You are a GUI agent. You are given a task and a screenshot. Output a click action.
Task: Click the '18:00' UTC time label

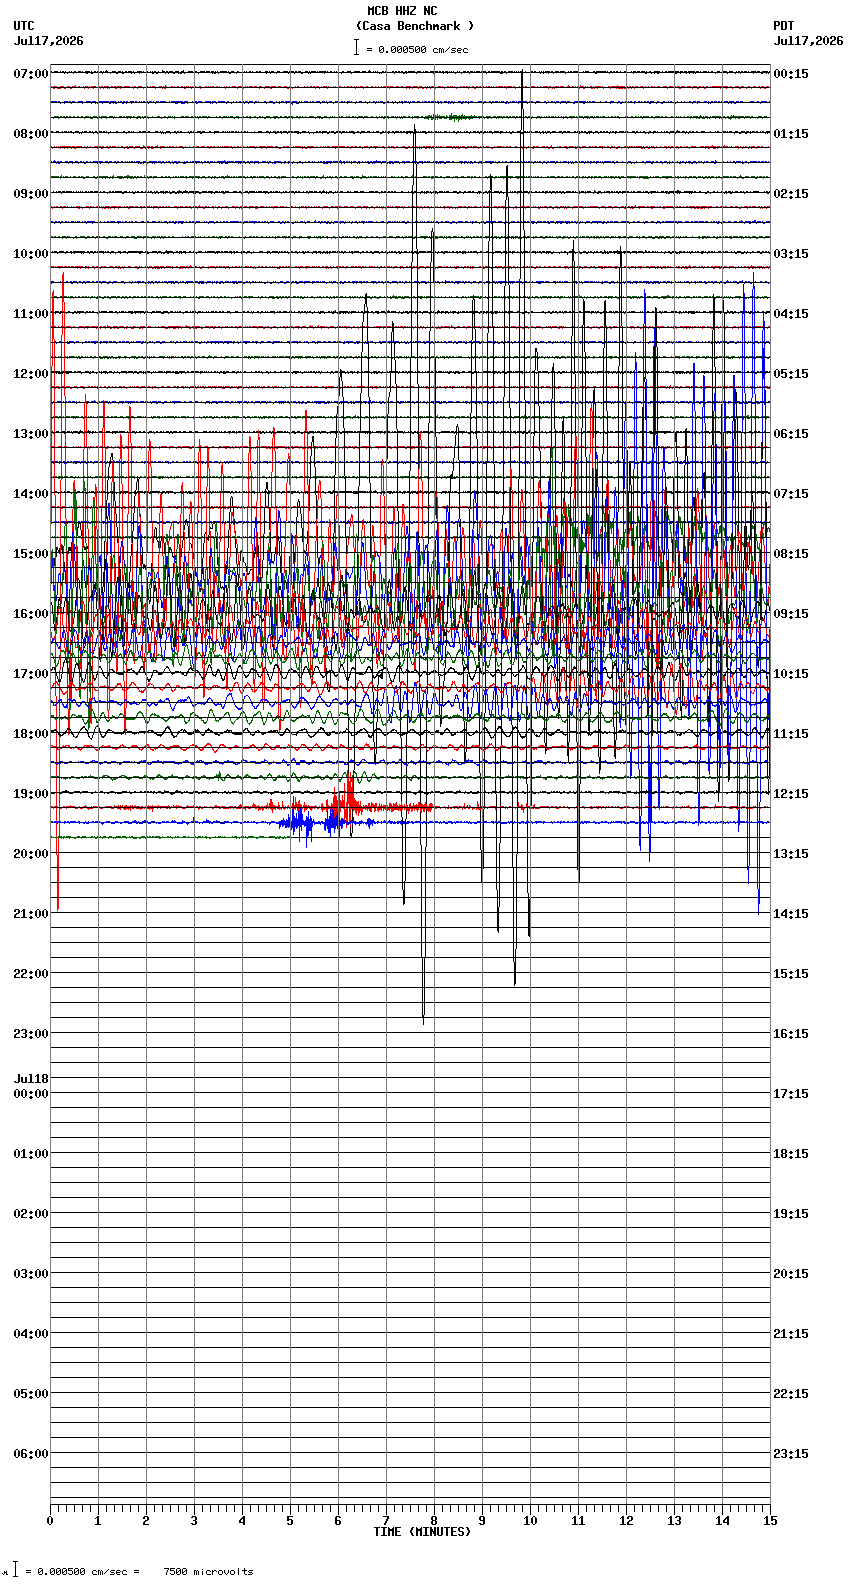pyautogui.click(x=31, y=734)
